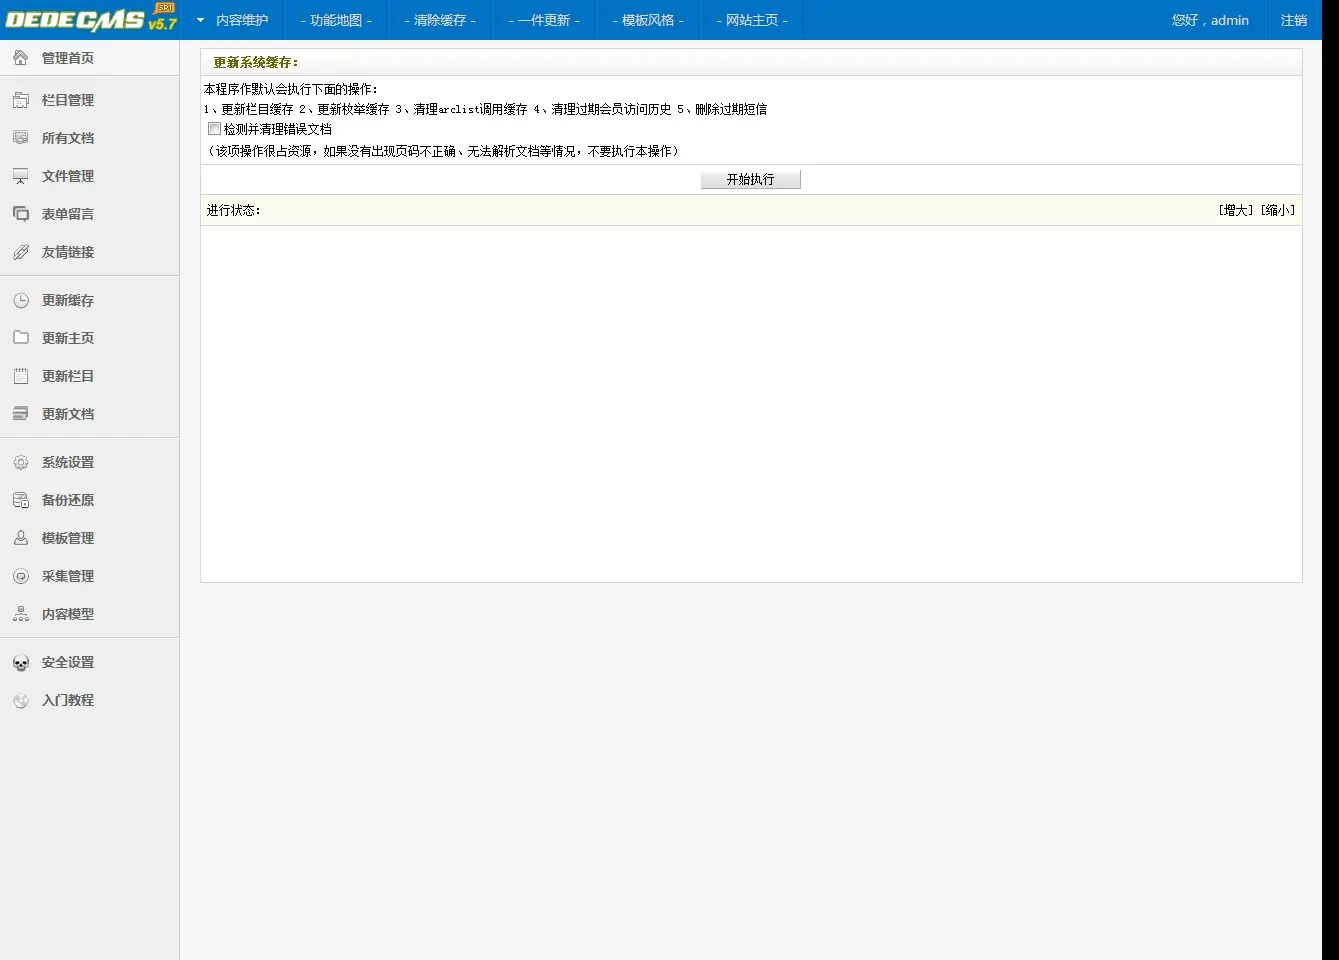Open 表单留言 in sidebar
The height and width of the screenshot is (960, 1339).
click(68, 214)
